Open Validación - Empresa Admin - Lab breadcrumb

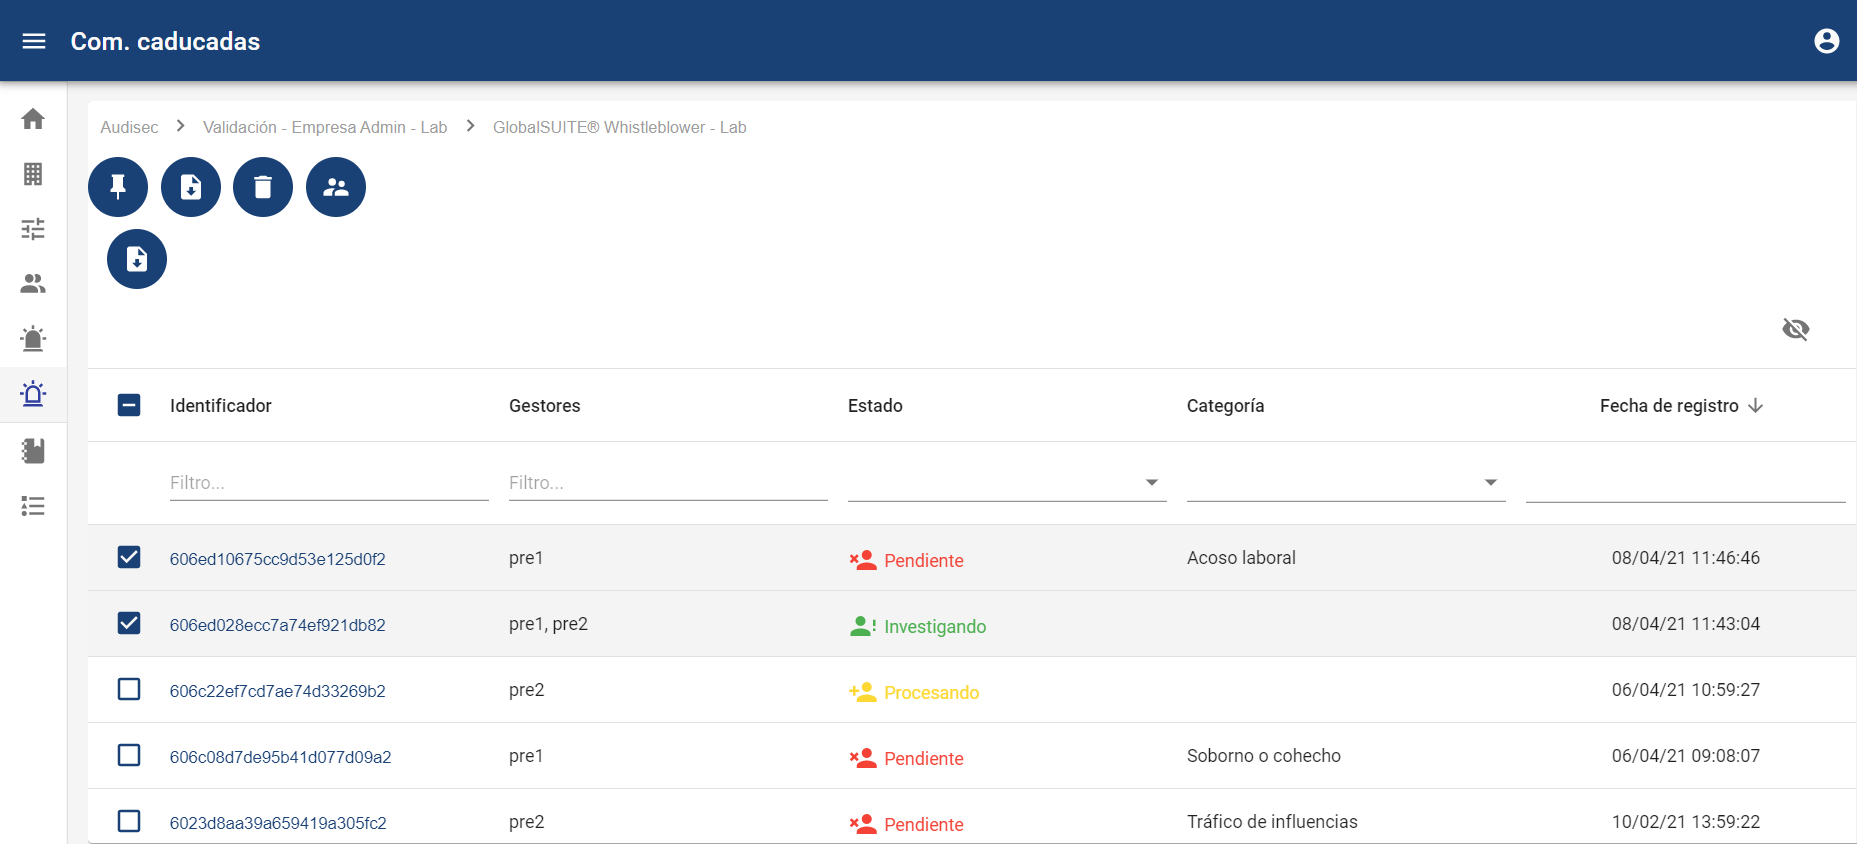coord(325,127)
